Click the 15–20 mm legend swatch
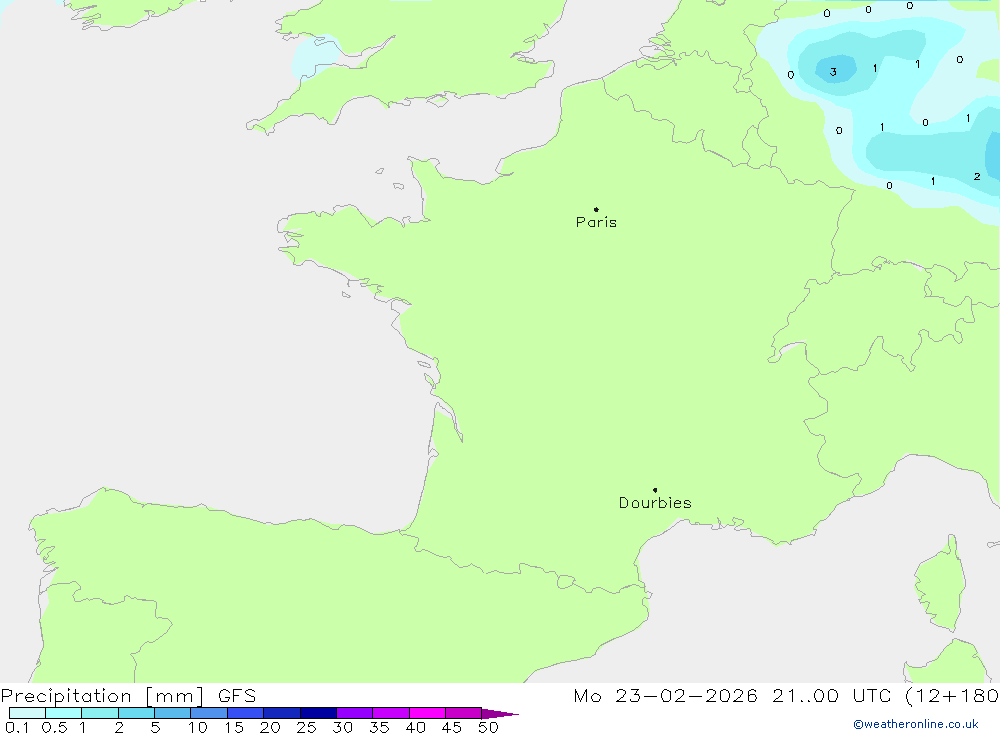The image size is (1000, 733). [246, 713]
